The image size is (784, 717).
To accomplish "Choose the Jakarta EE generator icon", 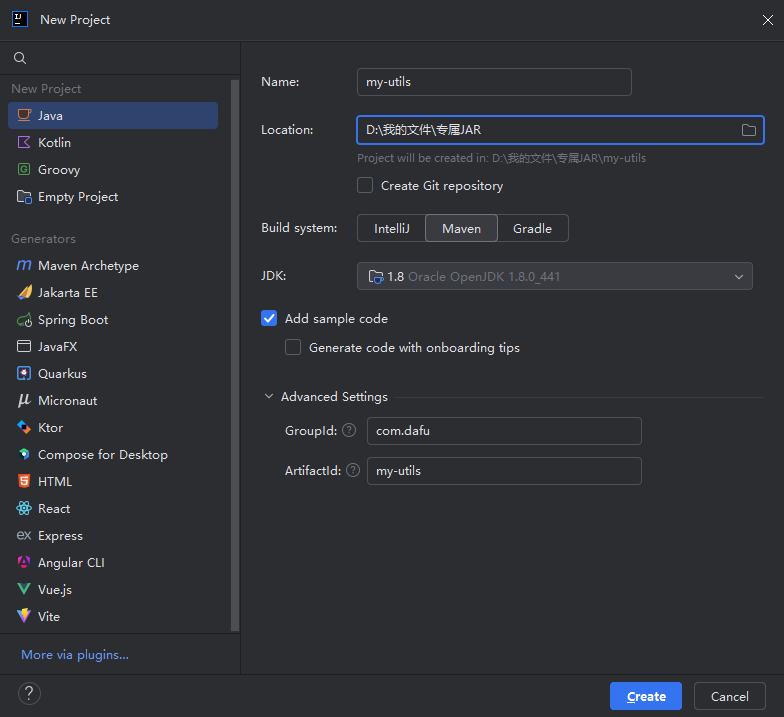I will click(24, 292).
